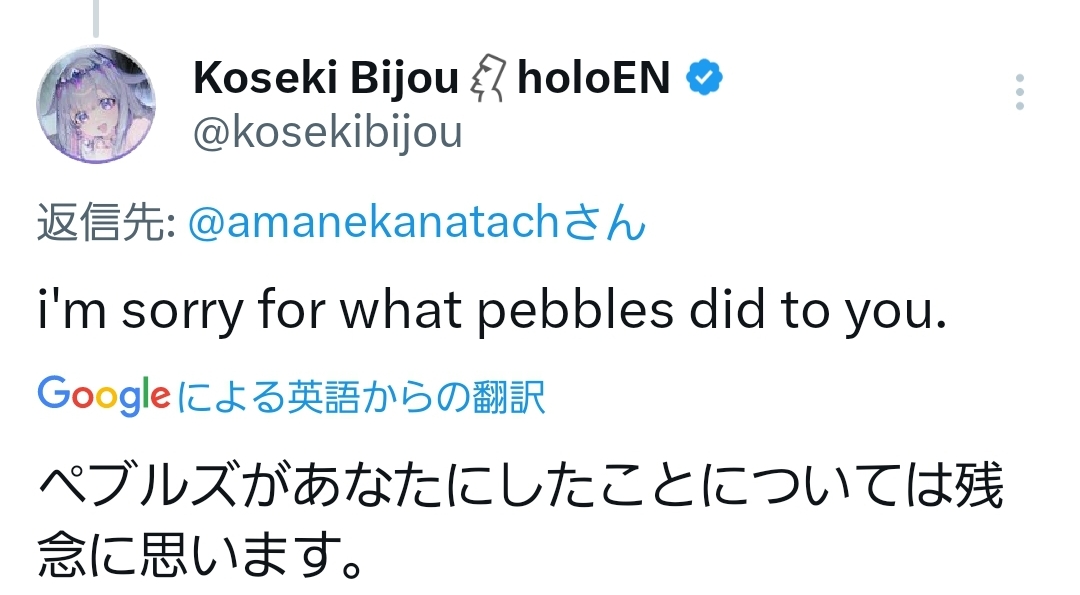Click "holoEN" in the display name
Image resolution: width=1080 pixels, height=595 pixels.
click(x=594, y=78)
